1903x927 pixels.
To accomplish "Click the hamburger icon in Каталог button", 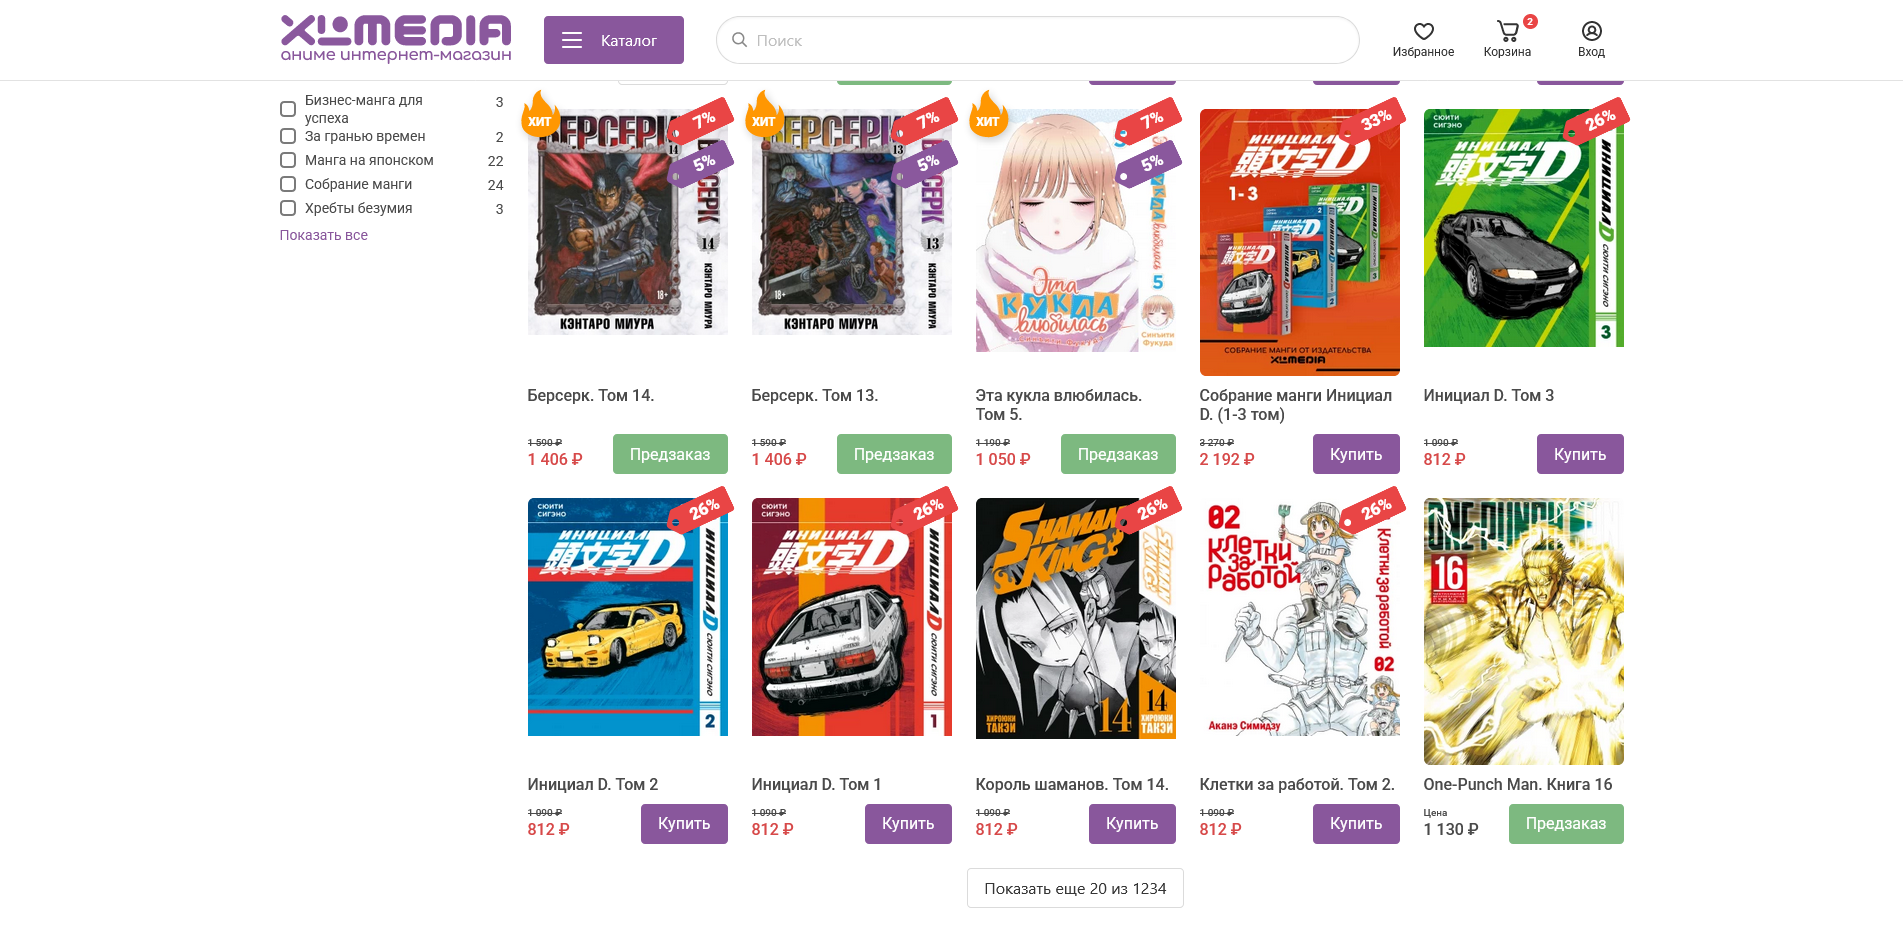I will 572,40.
